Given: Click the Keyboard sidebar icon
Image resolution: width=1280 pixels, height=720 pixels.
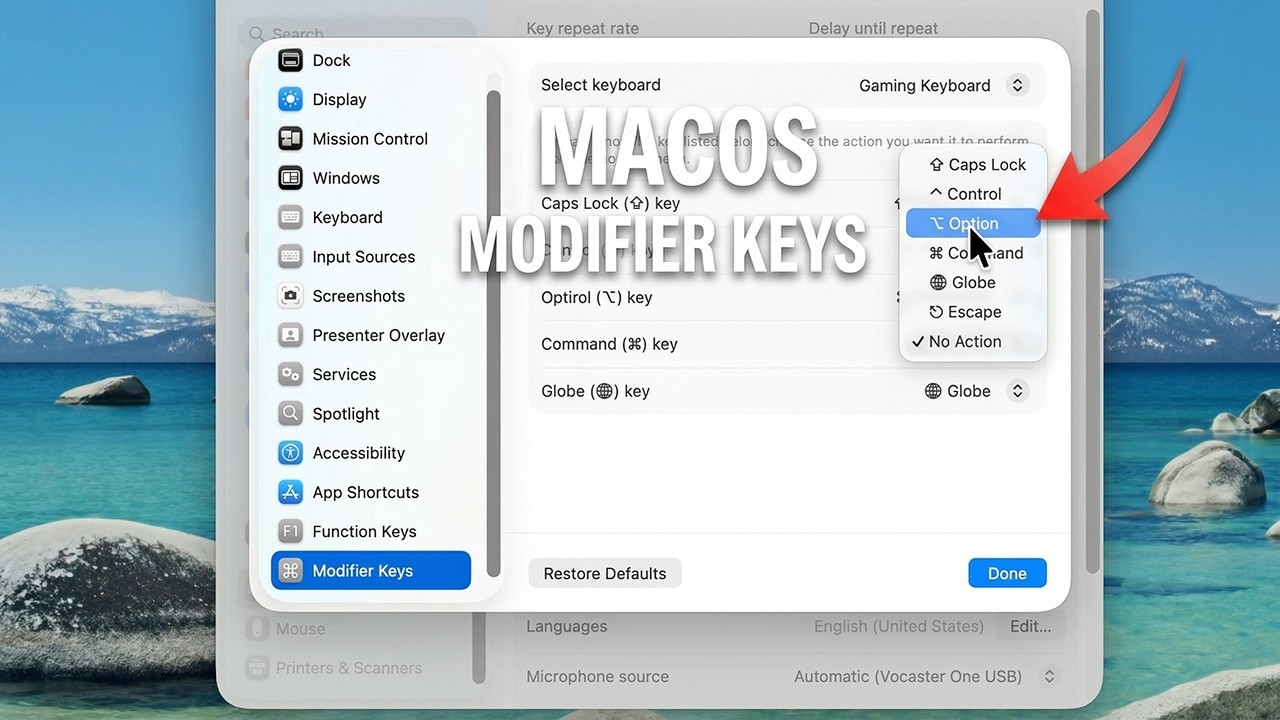Looking at the screenshot, I should tap(290, 217).
